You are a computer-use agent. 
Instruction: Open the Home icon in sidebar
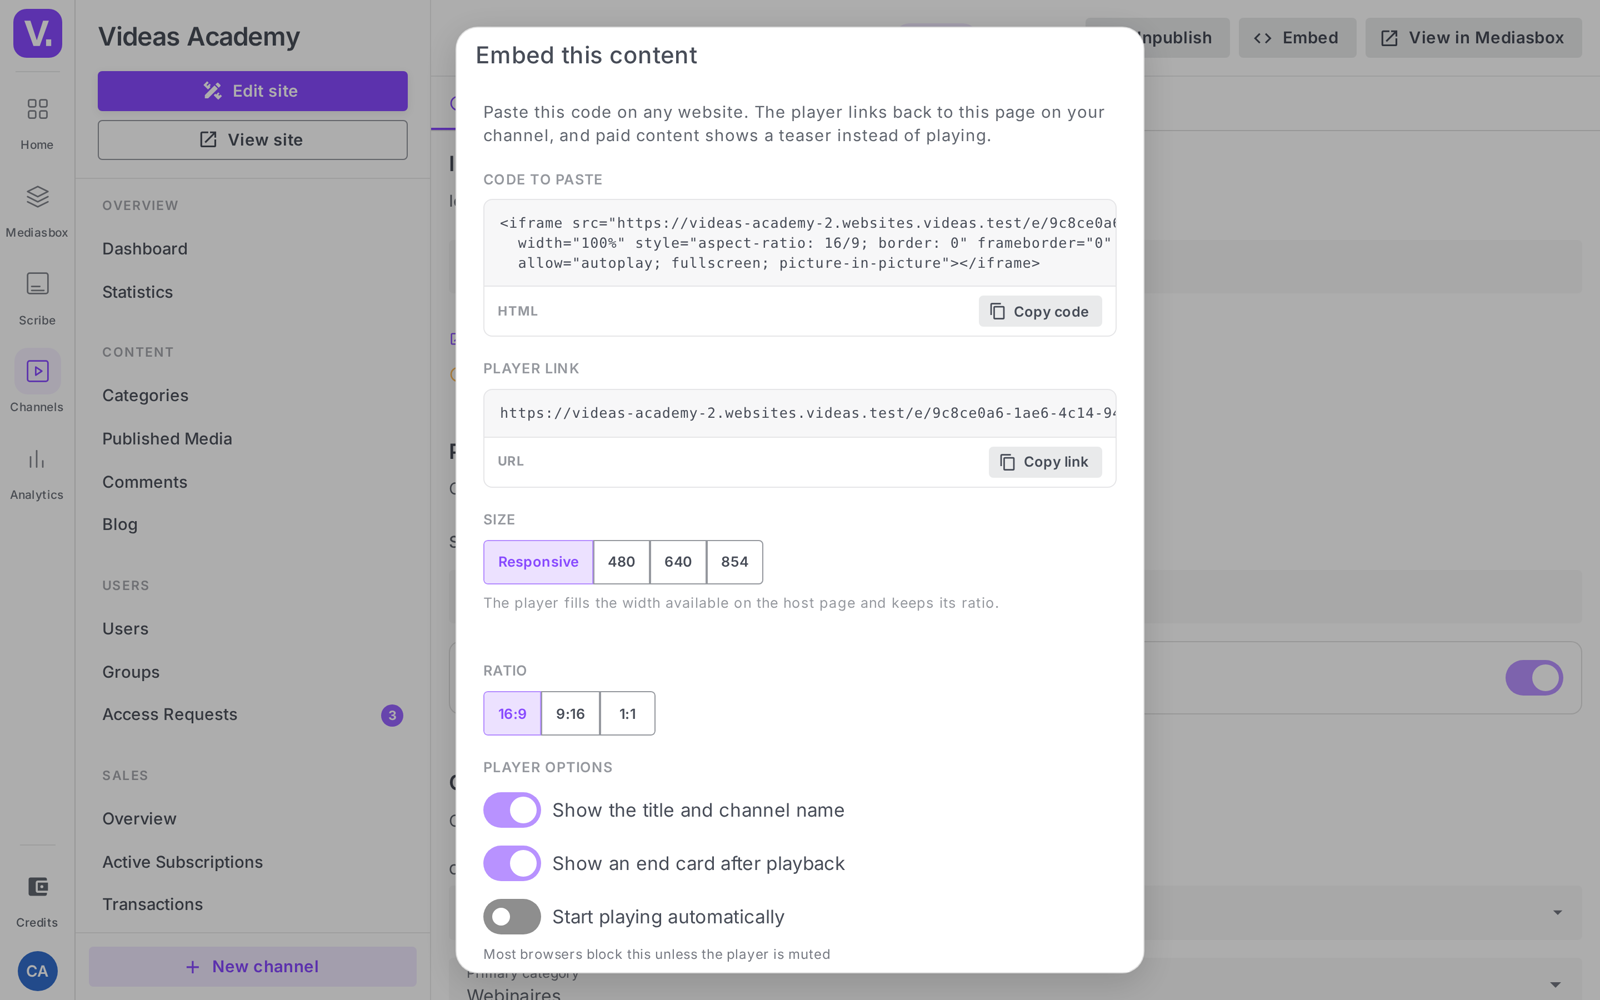point(37,109)
